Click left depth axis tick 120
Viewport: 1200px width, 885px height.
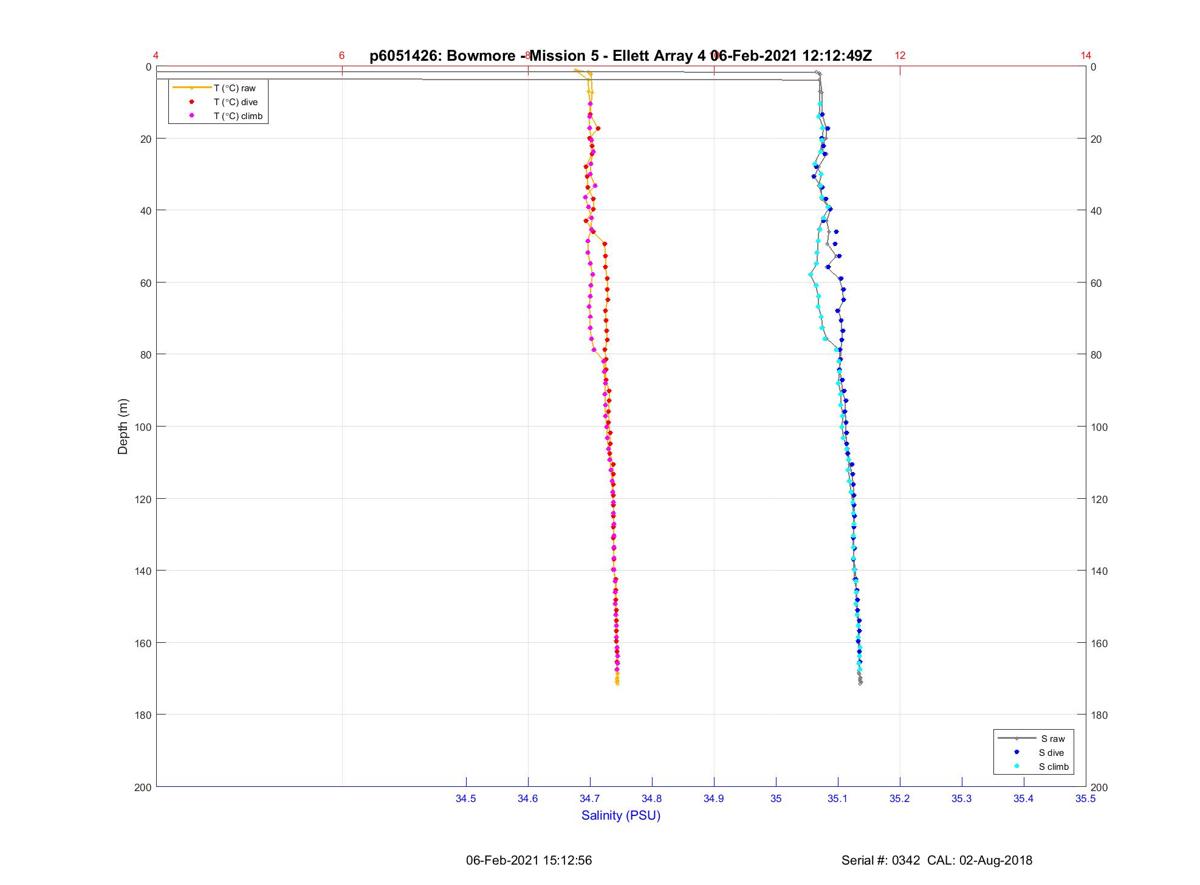pos(142,499)
